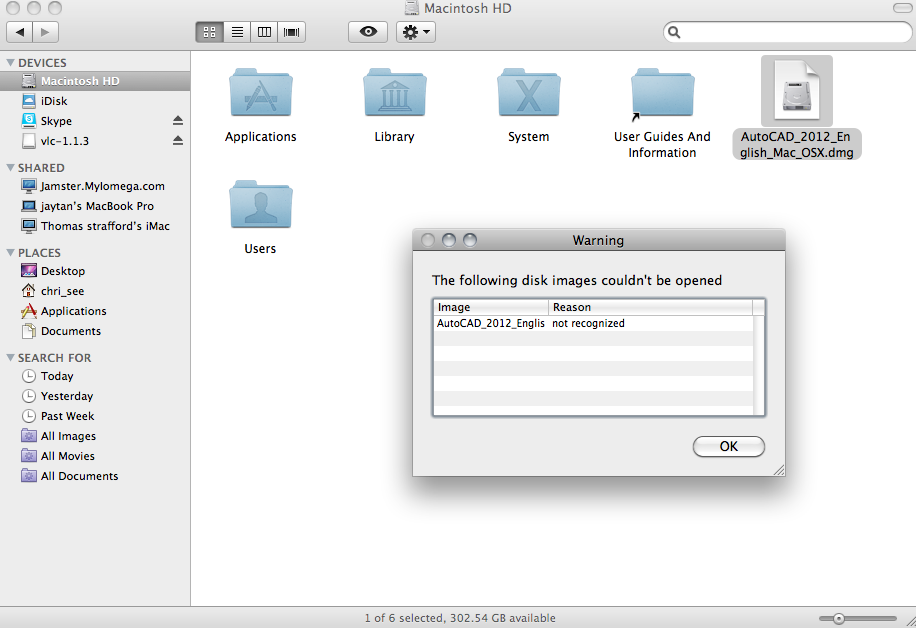
Task: Select the Library folder icon
Action: click(x=394, y=92)
